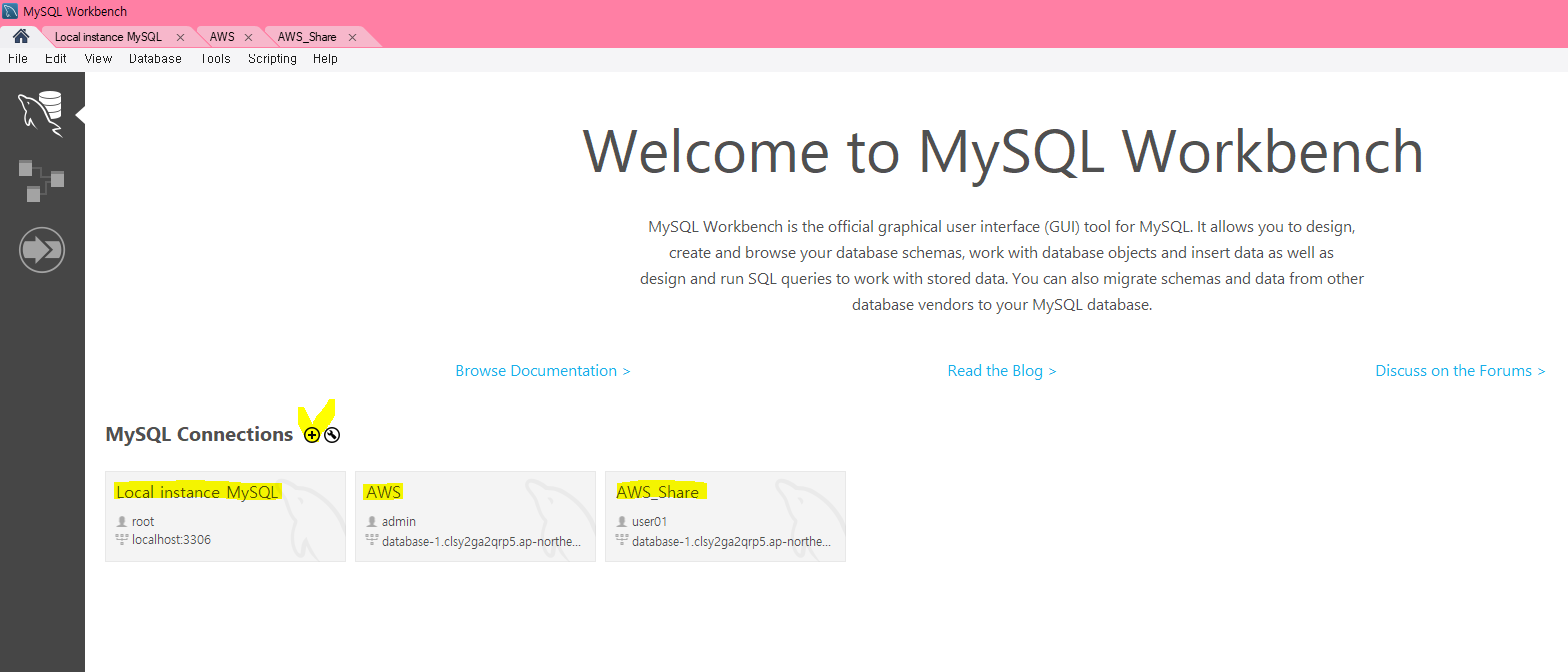
Task: Open the Home screen tab icon
Action: pos(20,36)
